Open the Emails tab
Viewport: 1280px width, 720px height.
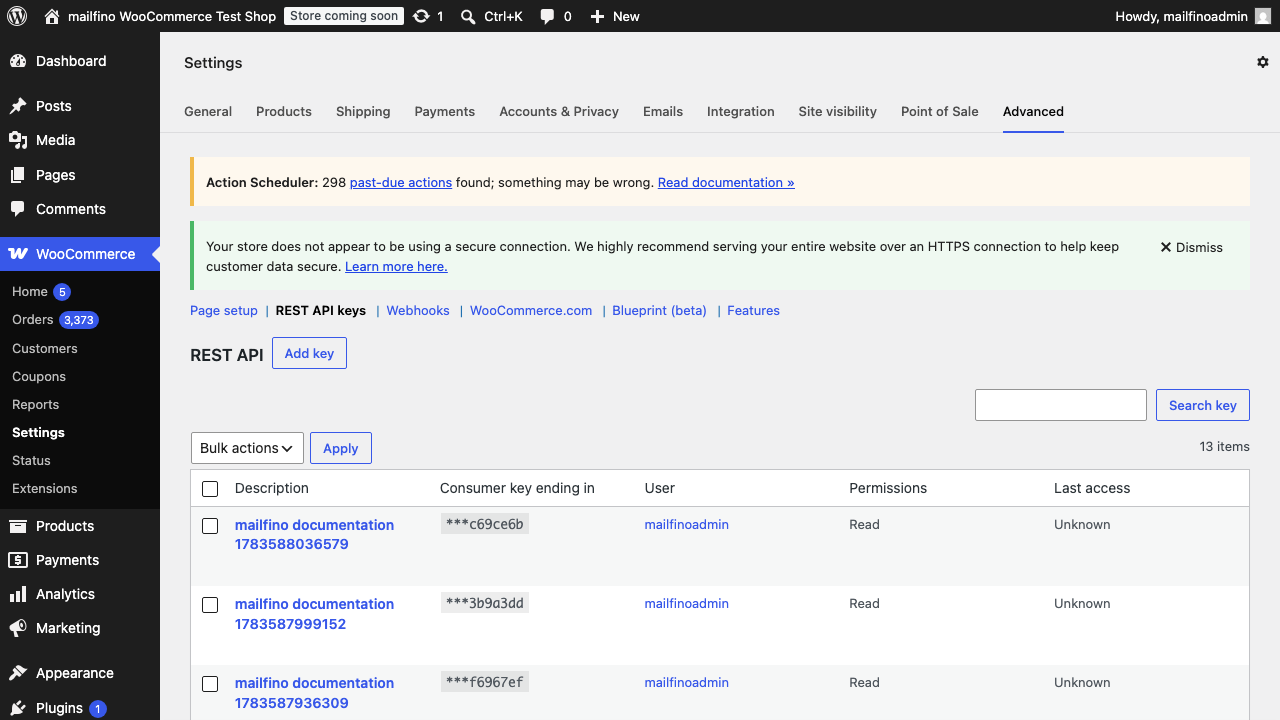coord(663,111)
